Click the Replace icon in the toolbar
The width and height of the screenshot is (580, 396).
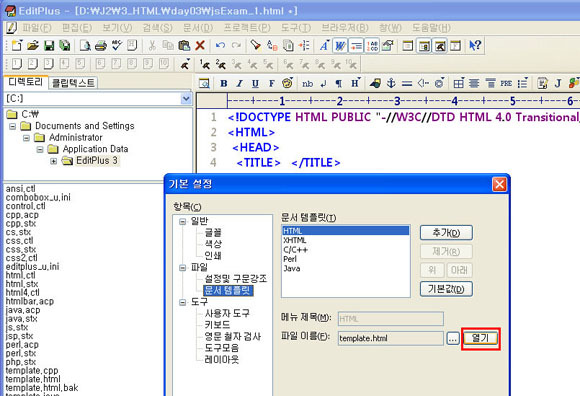click(272, 45)
